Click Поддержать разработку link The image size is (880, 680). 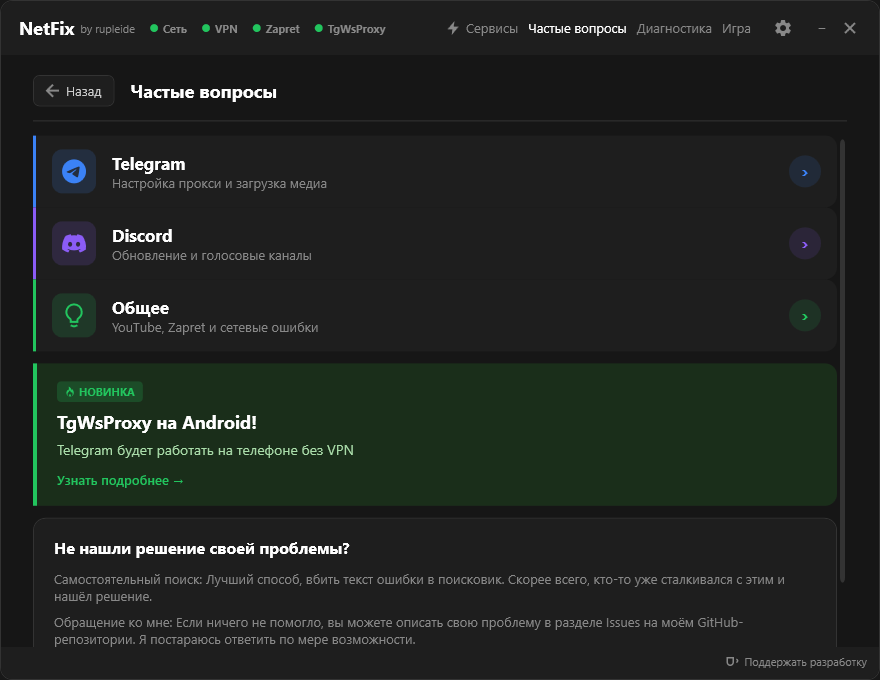[805, 662]
